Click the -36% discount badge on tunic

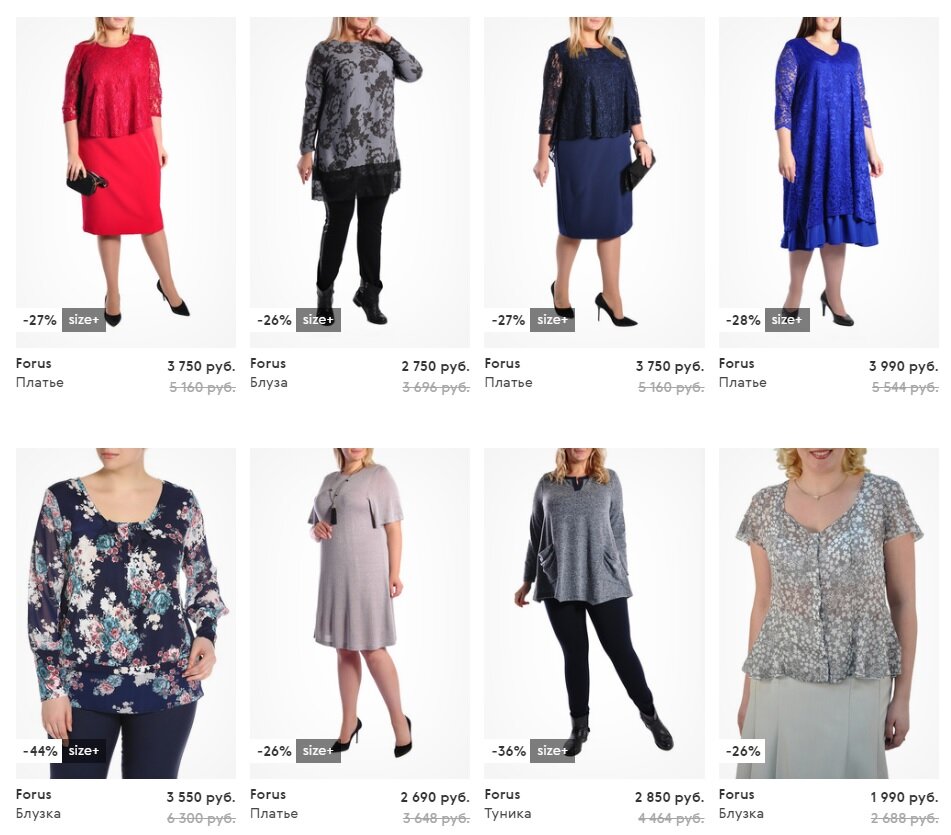[508, 751]
